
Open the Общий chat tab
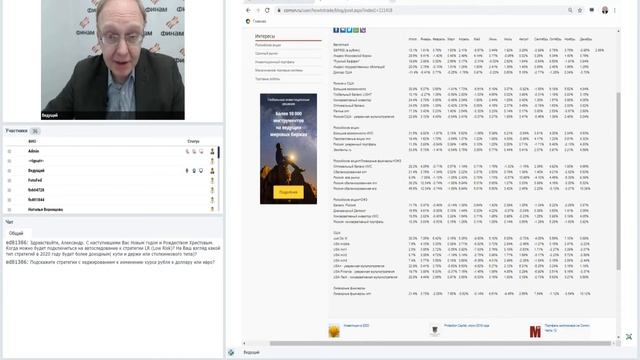pos(16,233)
